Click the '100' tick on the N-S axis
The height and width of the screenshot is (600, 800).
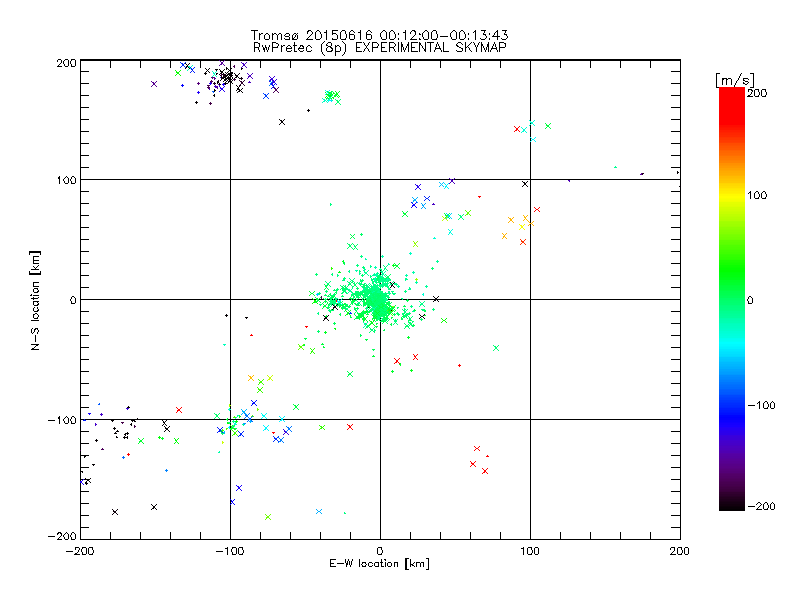coord(66,180)
